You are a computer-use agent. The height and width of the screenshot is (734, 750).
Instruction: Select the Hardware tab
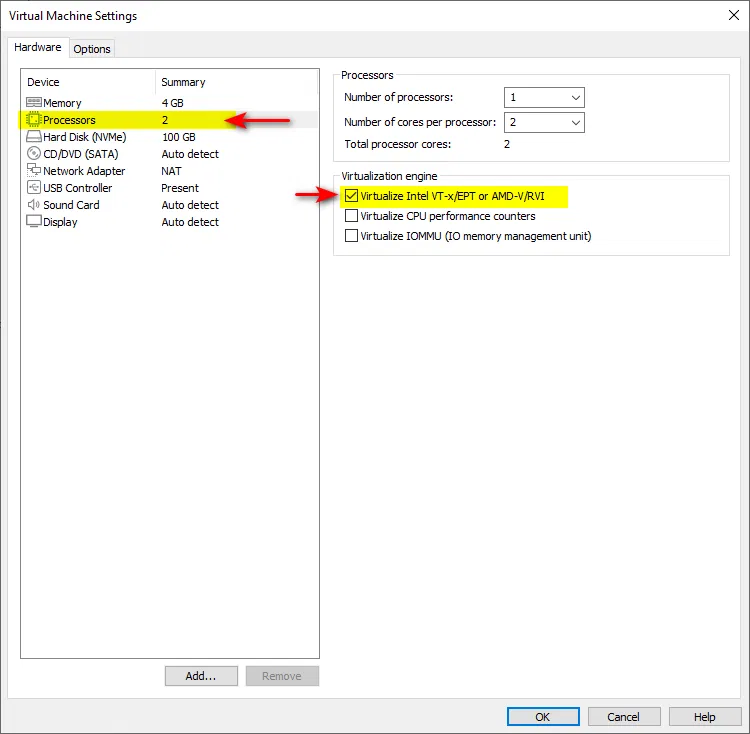[38, 47]
